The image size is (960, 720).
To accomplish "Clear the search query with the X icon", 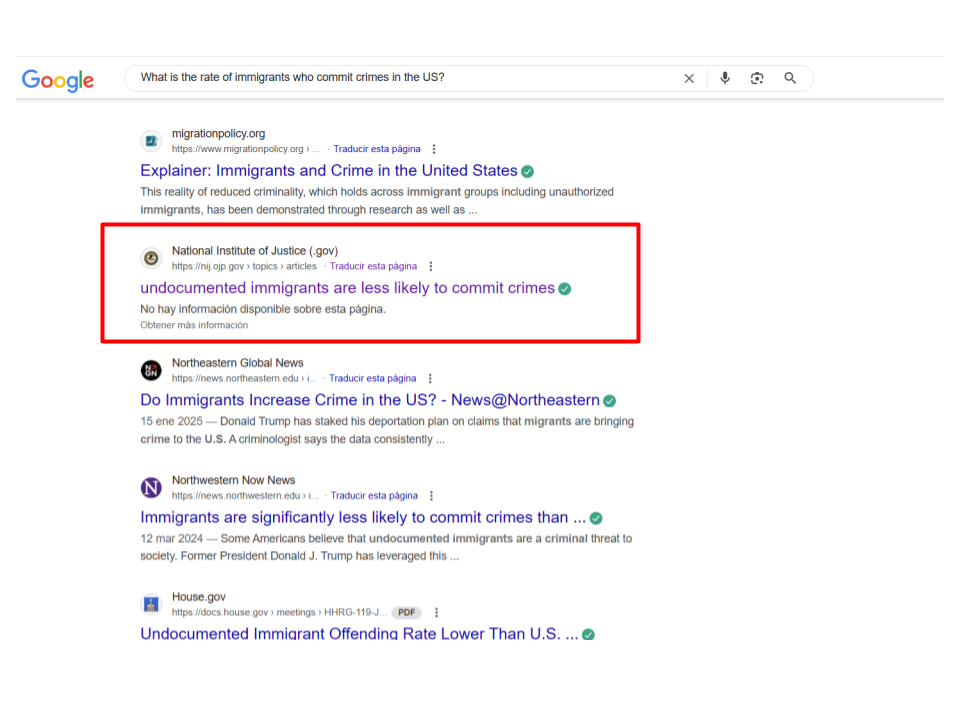I will [x=689, y=78].
